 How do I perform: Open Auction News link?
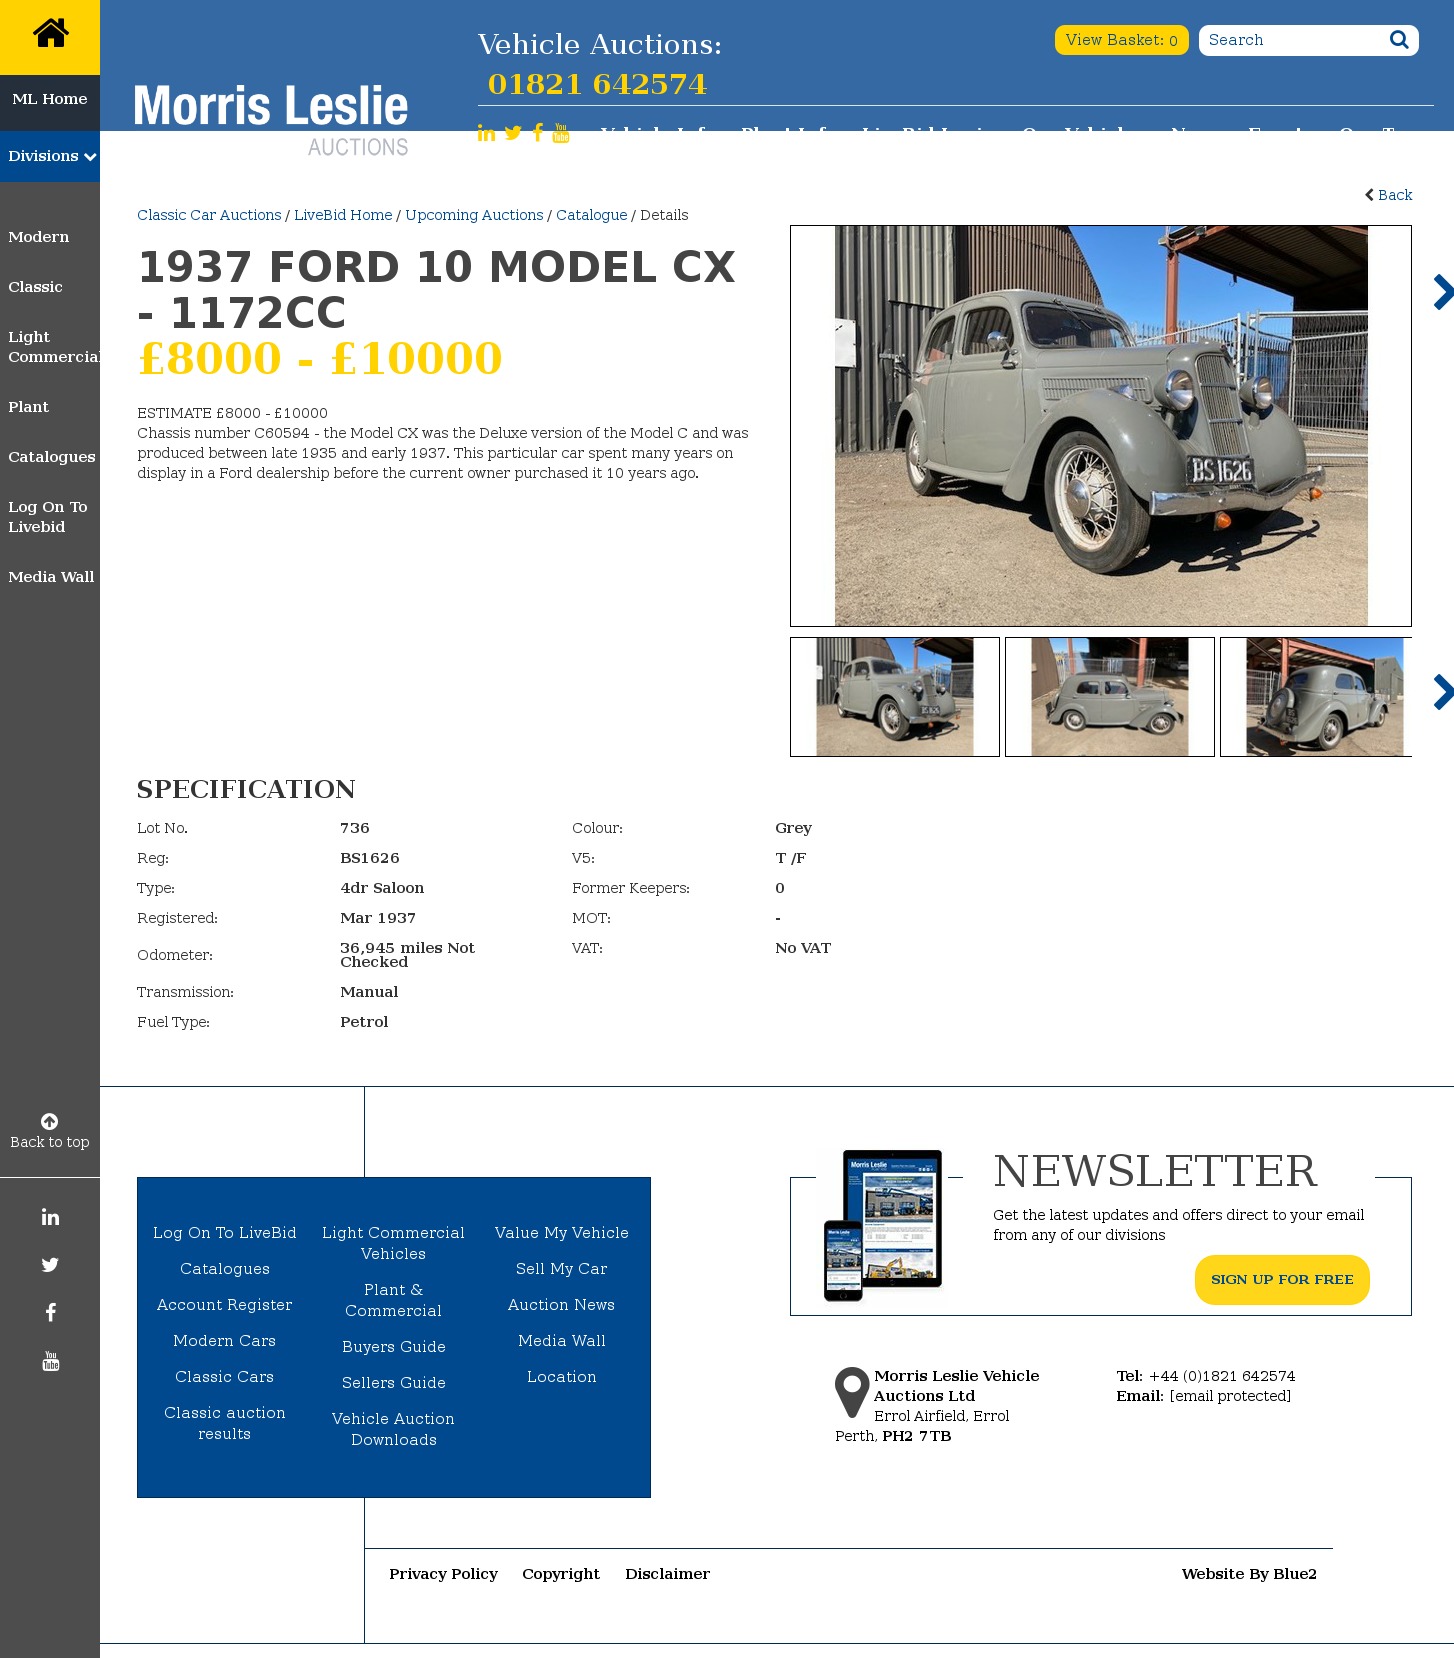point(562,1305)
